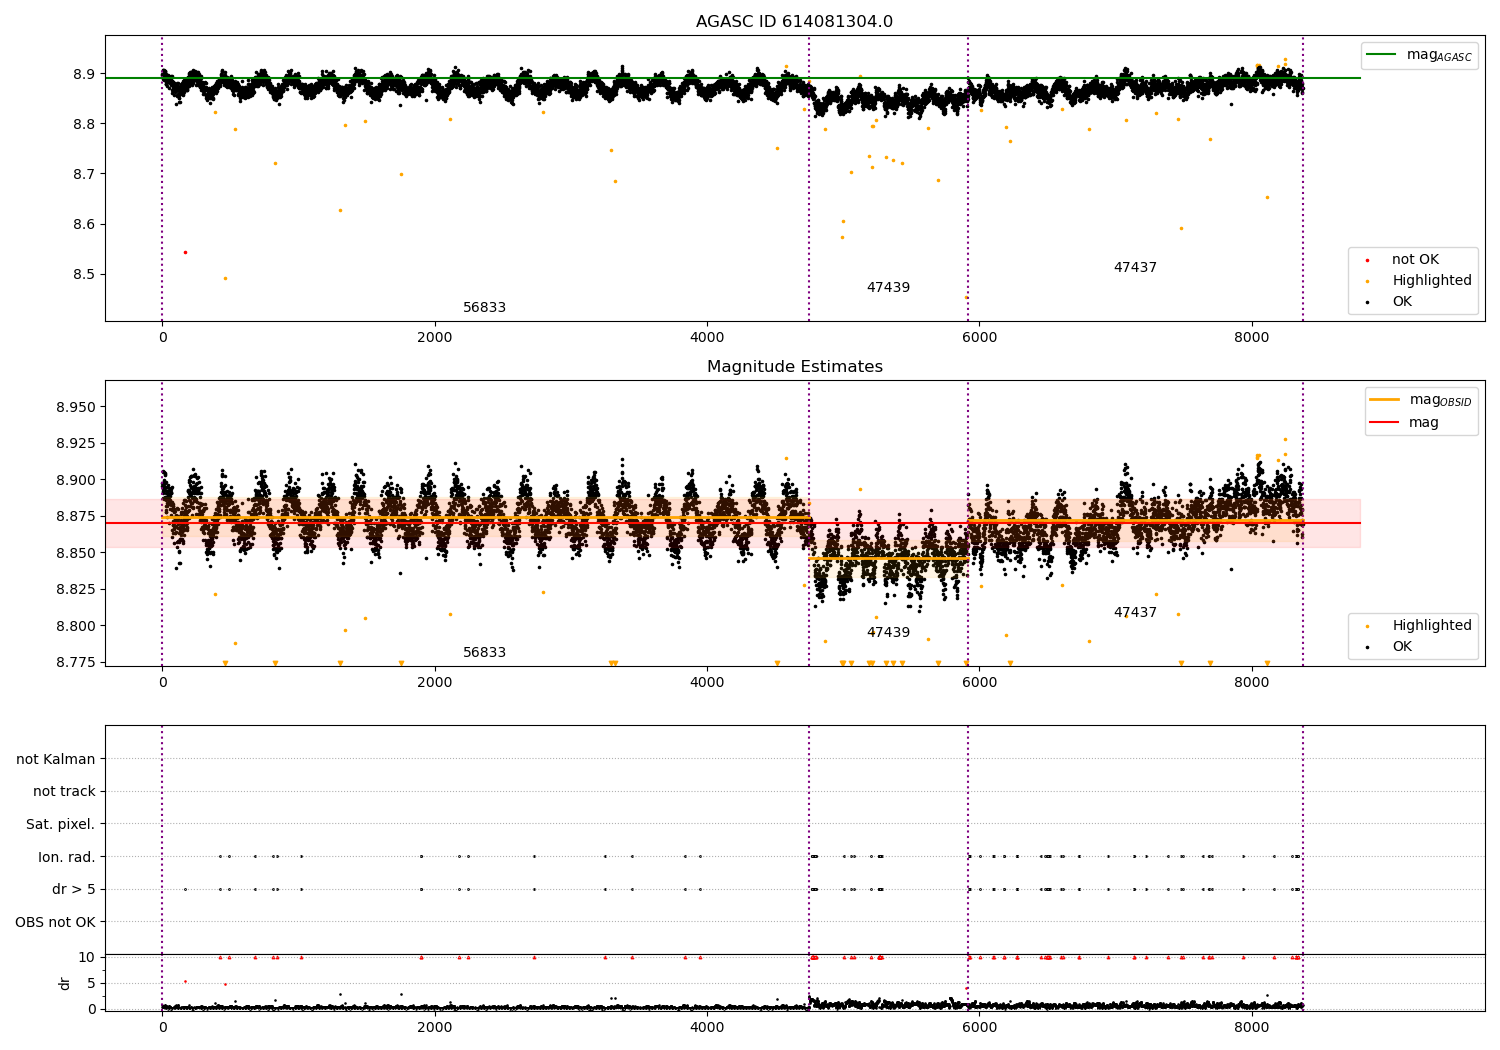Click the 'Ion. rad.' row label
Image resolution: width=1500 pixels, height=1050 pixels.
(67, 857)
